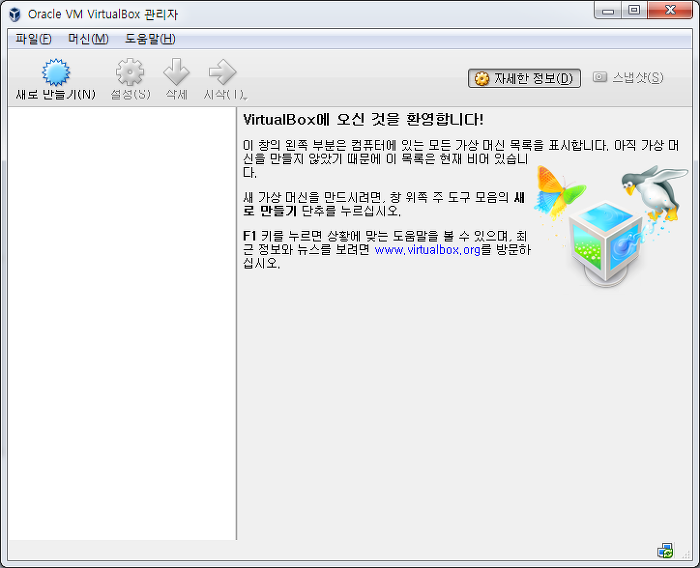The height and width of the screenshot is (568, 700).
Task: Open the 도움말(H) menu
Action: point(150,39)
